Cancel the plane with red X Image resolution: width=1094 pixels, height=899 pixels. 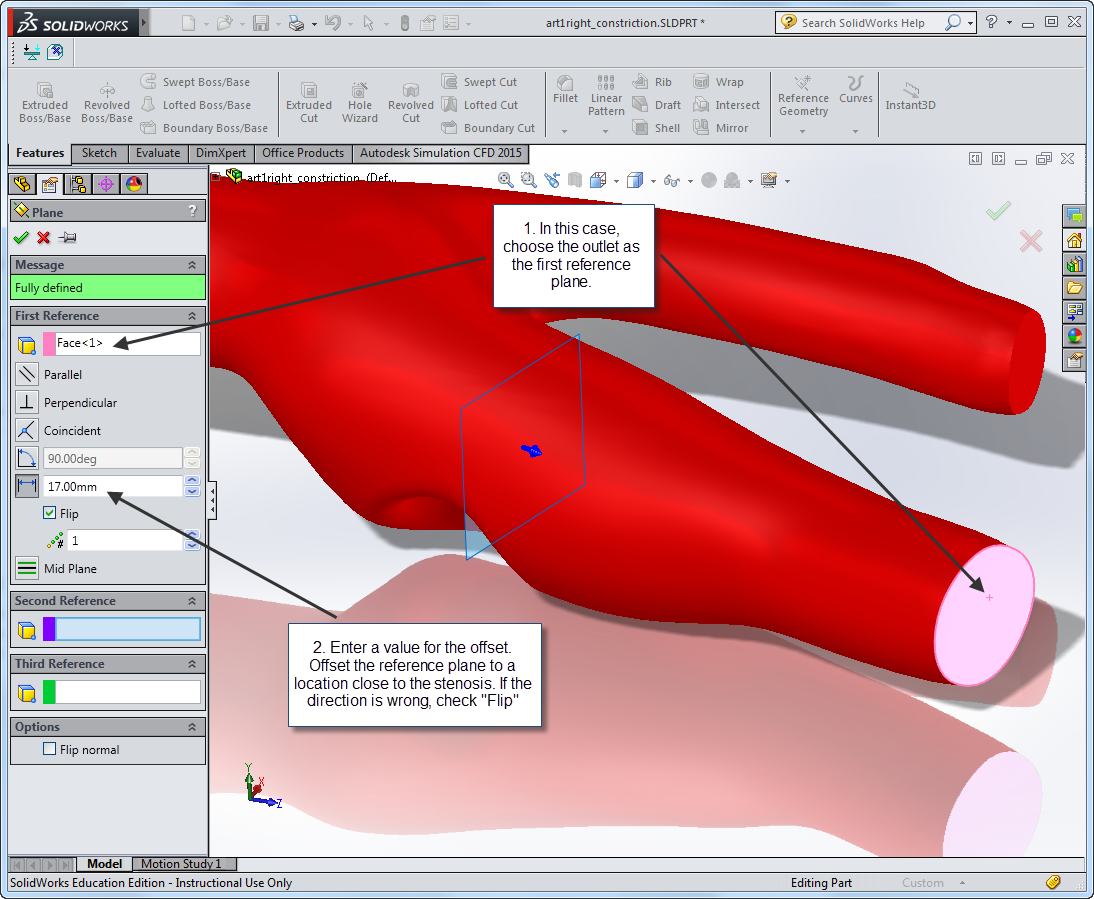coord(44,238)
